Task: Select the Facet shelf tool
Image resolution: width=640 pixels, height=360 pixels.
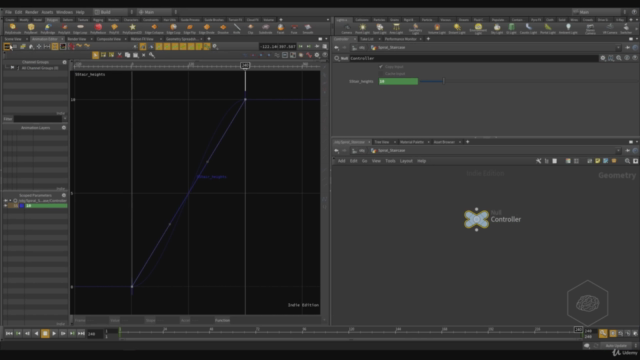Action: (x=280, y=29)
